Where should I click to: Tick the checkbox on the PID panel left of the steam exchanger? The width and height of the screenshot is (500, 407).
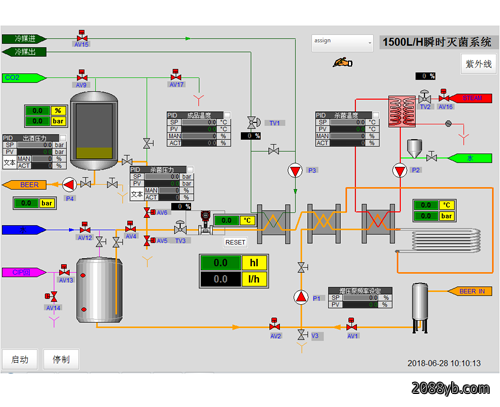coord(375,115)
